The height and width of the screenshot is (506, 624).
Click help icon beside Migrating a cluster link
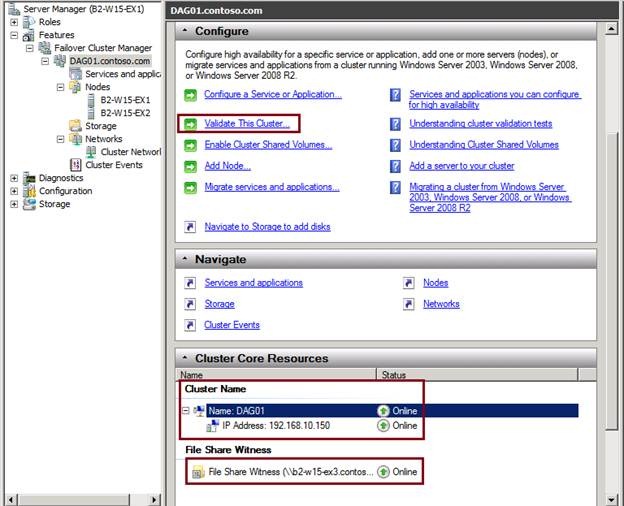coord(395,188)
